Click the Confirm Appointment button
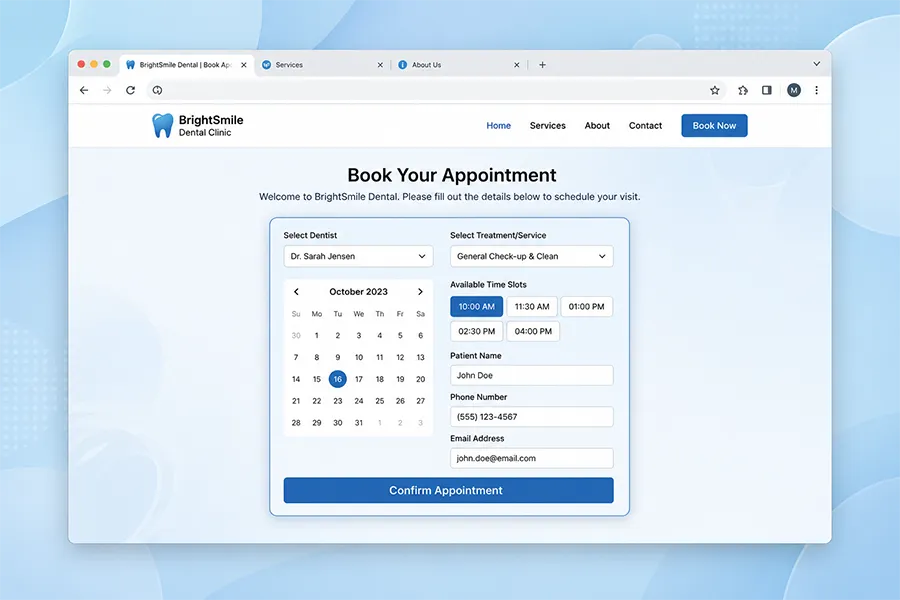The width and height of the screenshot is (900, 600). 448,490
